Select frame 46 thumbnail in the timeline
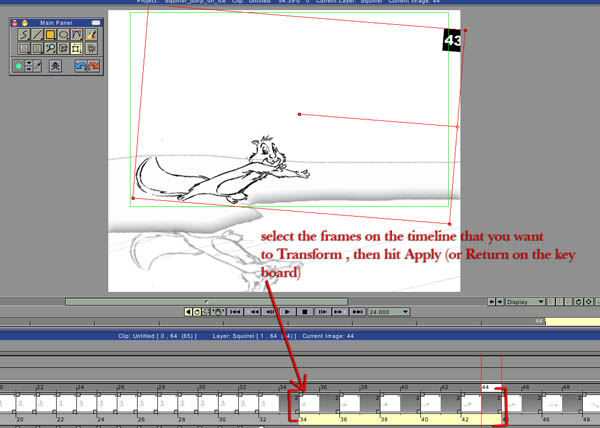 (x=552, y=404)
